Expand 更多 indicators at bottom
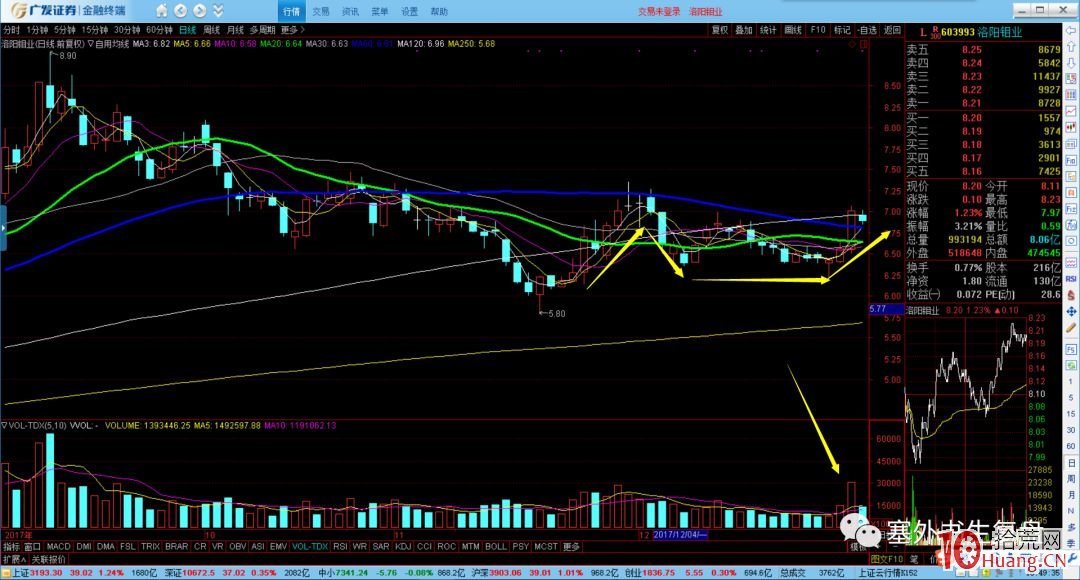 point(571,546)
